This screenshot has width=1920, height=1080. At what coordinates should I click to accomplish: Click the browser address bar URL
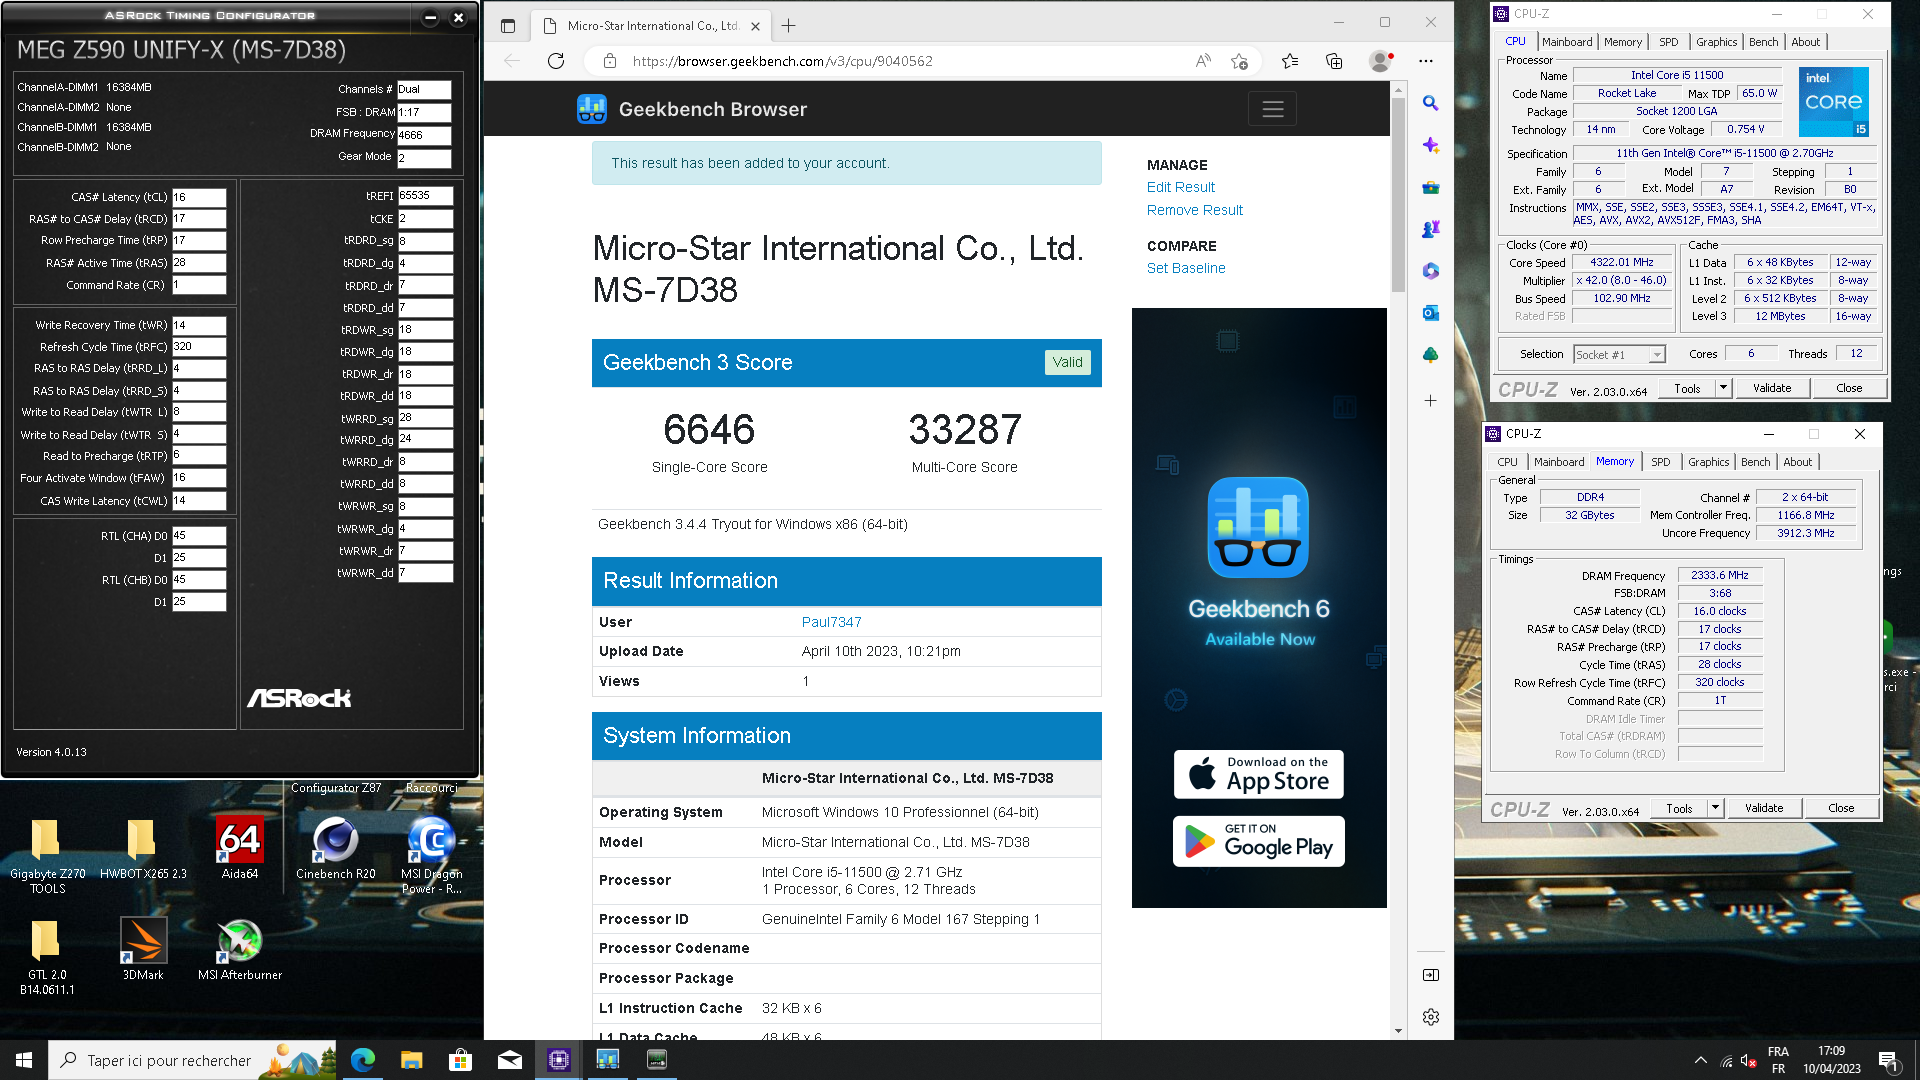pyautogui.click(x=783, y=61)
